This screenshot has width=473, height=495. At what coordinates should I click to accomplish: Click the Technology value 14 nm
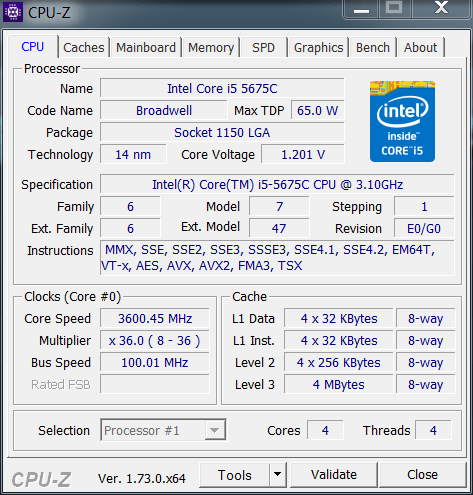[133, 154]
